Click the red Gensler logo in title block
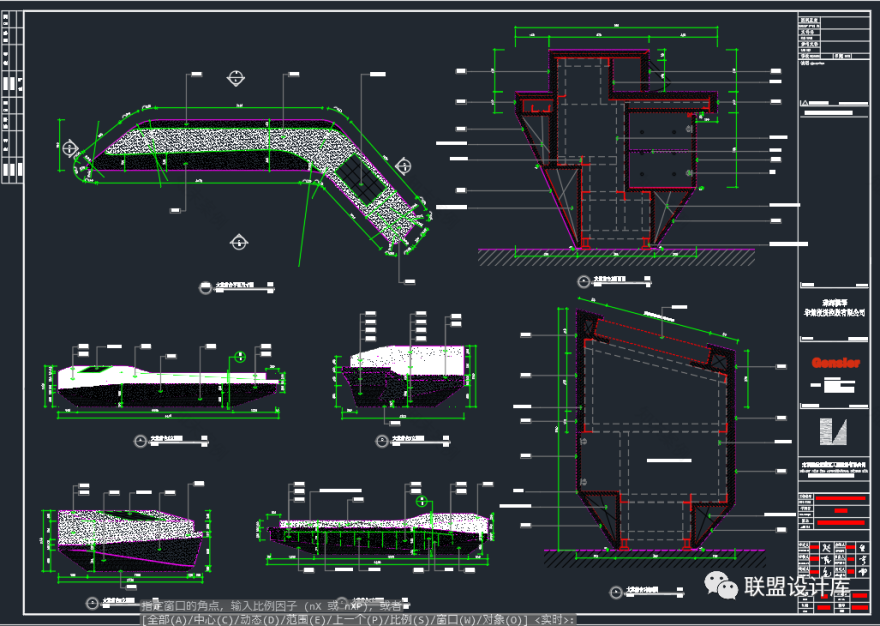Screen dimensions: 880x626 click(x=835, y=363)
